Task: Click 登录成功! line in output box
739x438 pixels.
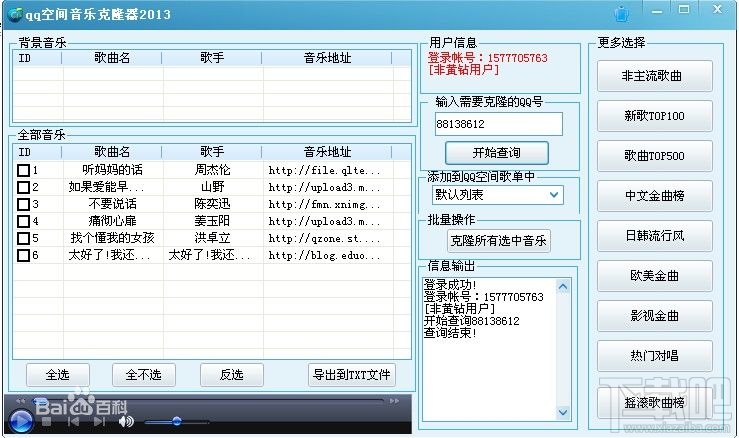Action: 450,285
